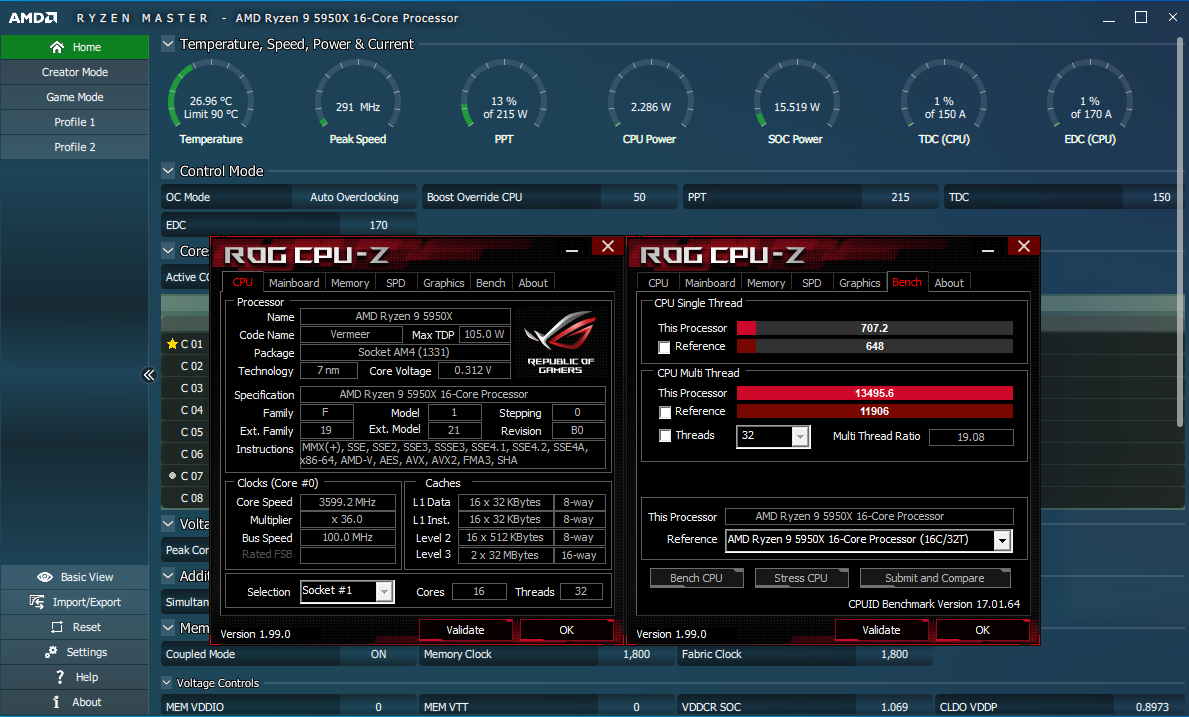Click the AMD logo in title bar
The height and width of the screenshot is (717, 1189).
[x=33, y=17]
